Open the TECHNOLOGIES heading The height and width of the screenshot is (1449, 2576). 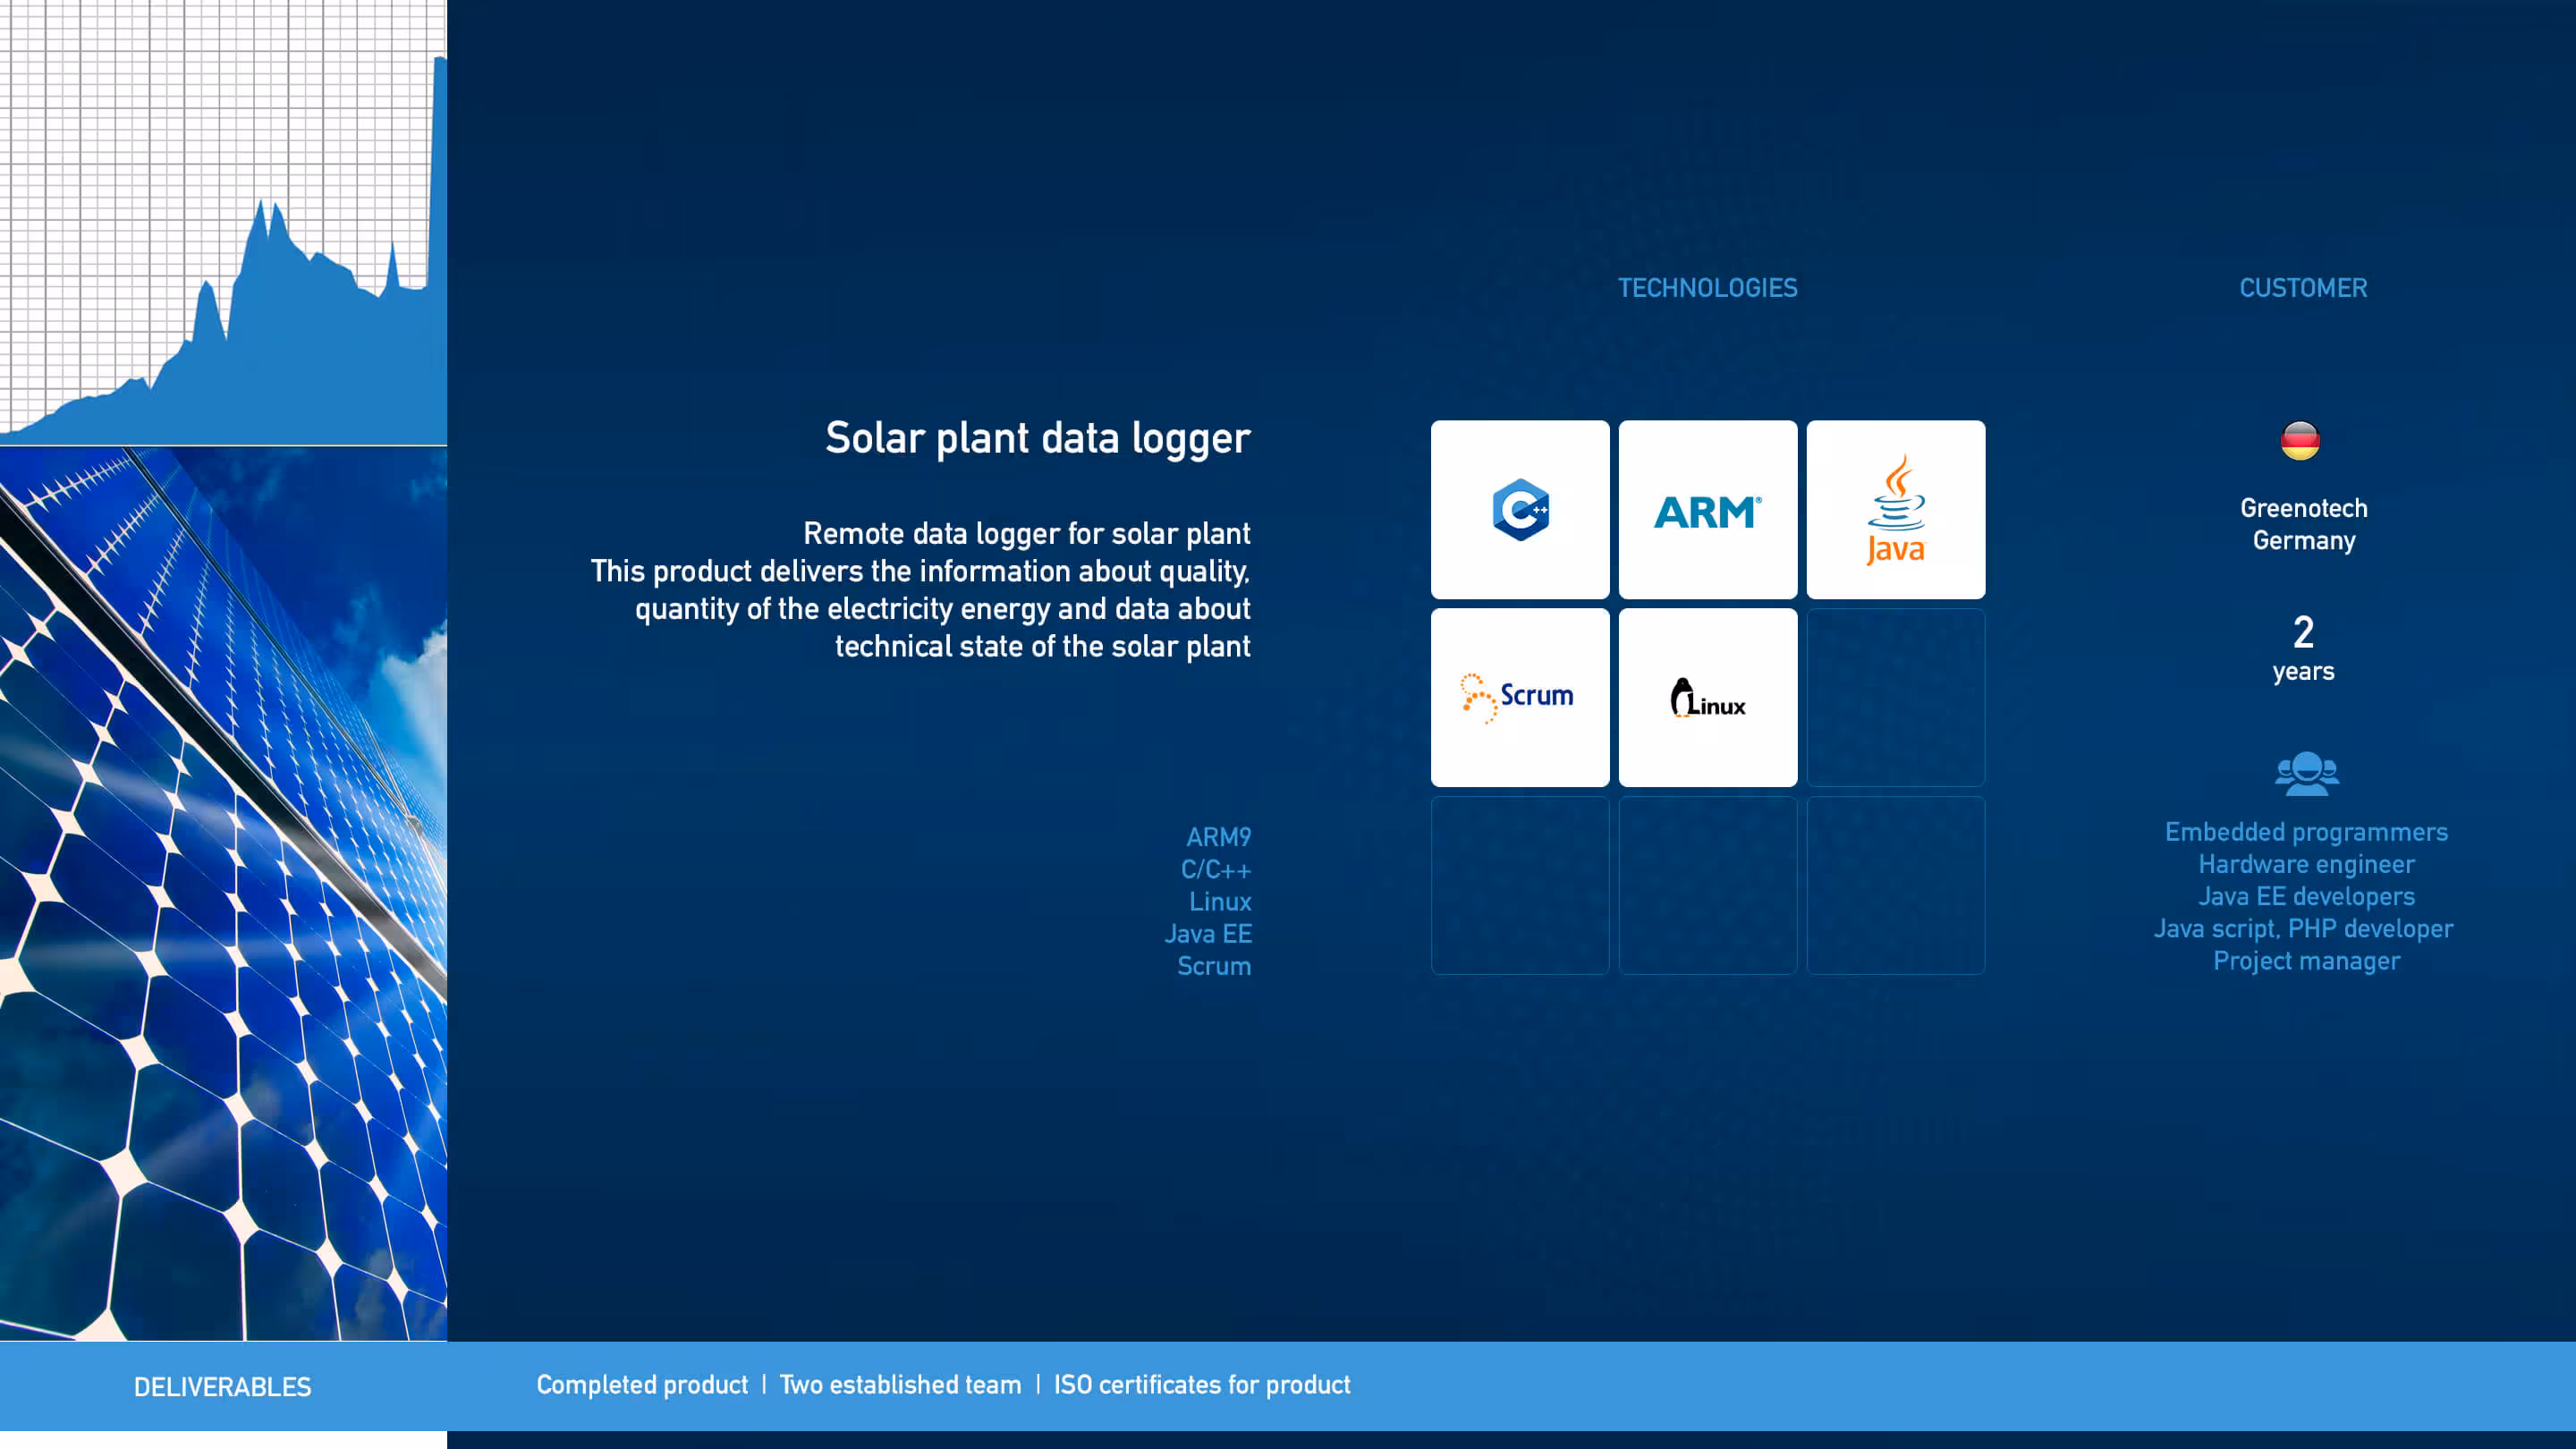1707,288
